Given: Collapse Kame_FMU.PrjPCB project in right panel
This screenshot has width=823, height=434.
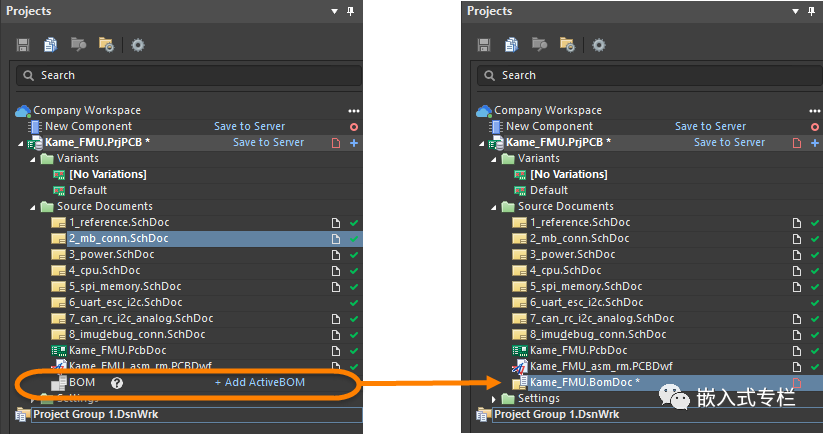Looking at the screenshot, I should click(x=481, y=143).
